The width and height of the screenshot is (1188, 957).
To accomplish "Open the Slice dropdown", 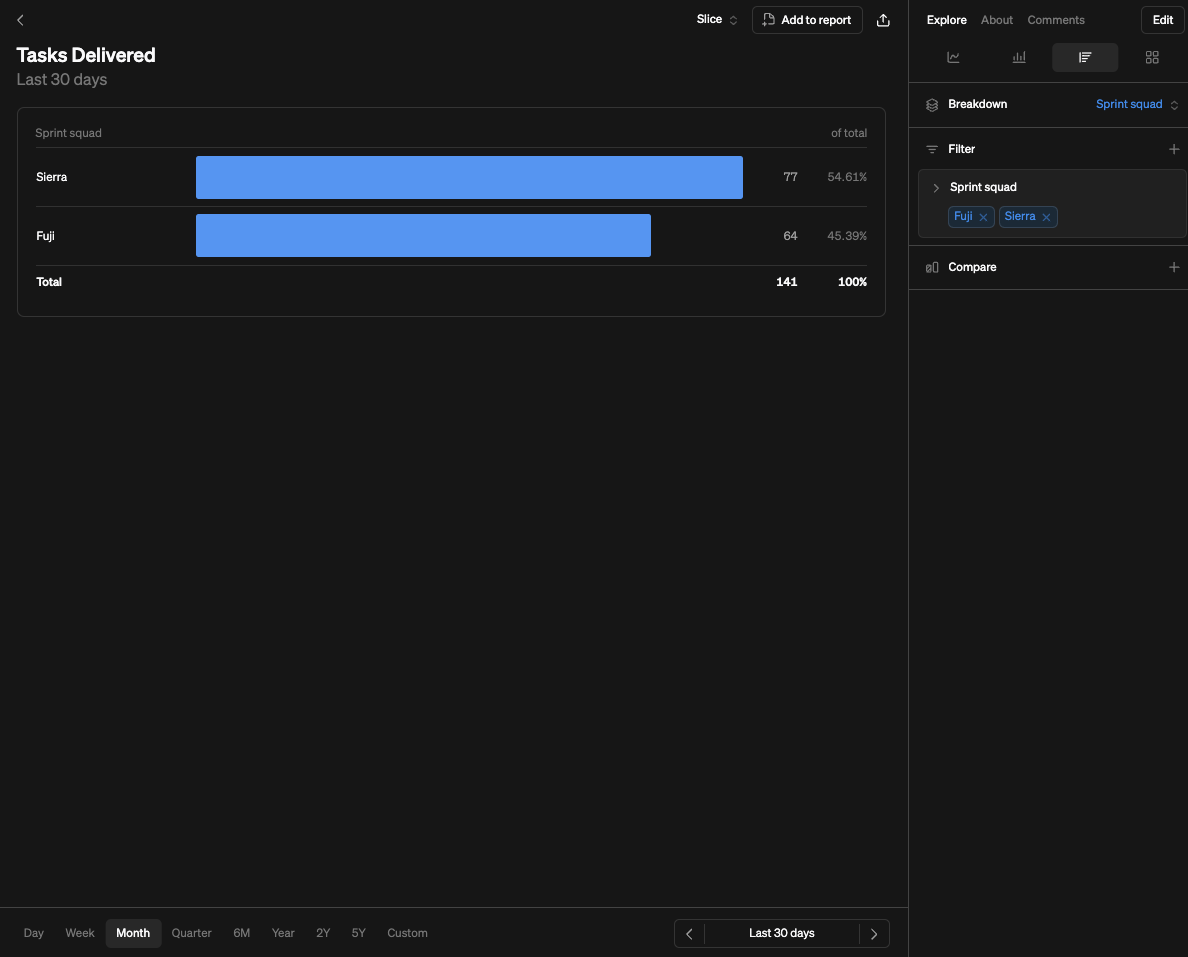I will coord(717,20).
